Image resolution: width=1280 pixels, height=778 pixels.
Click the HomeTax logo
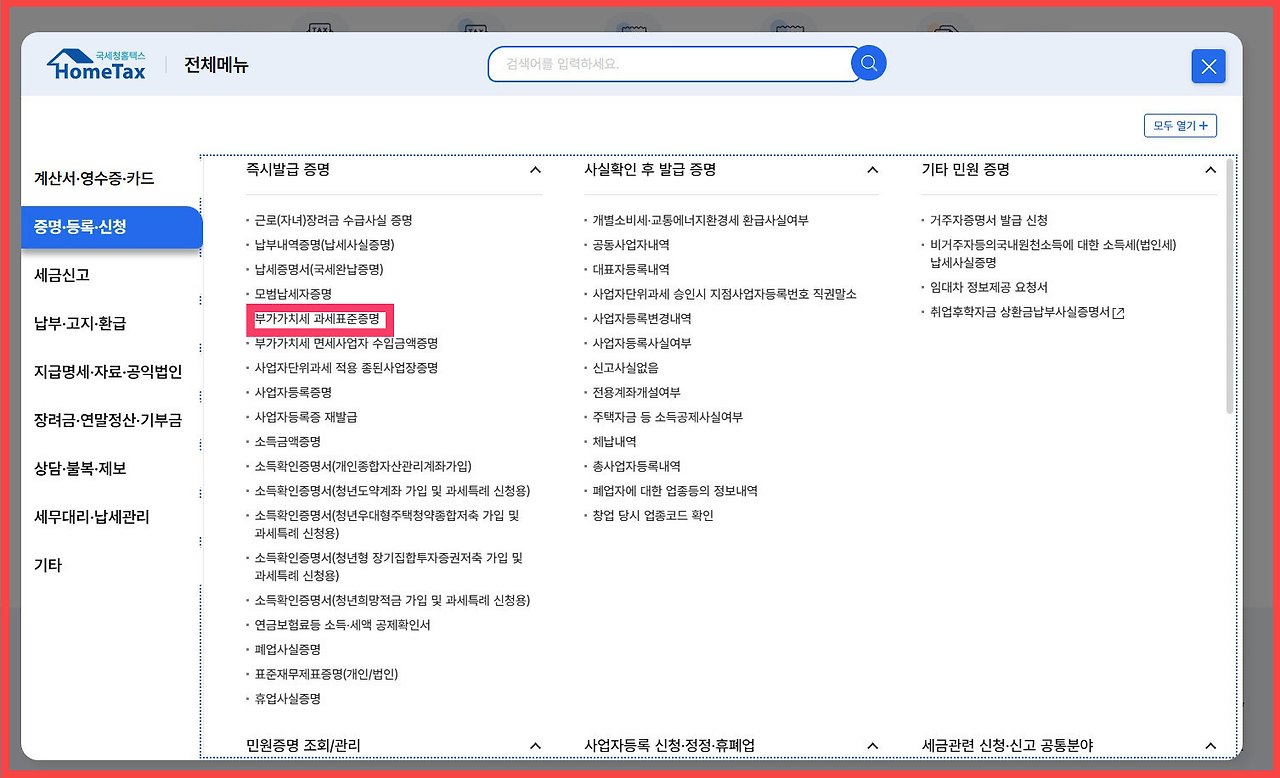pyautogui.click(x=95, y=62)
